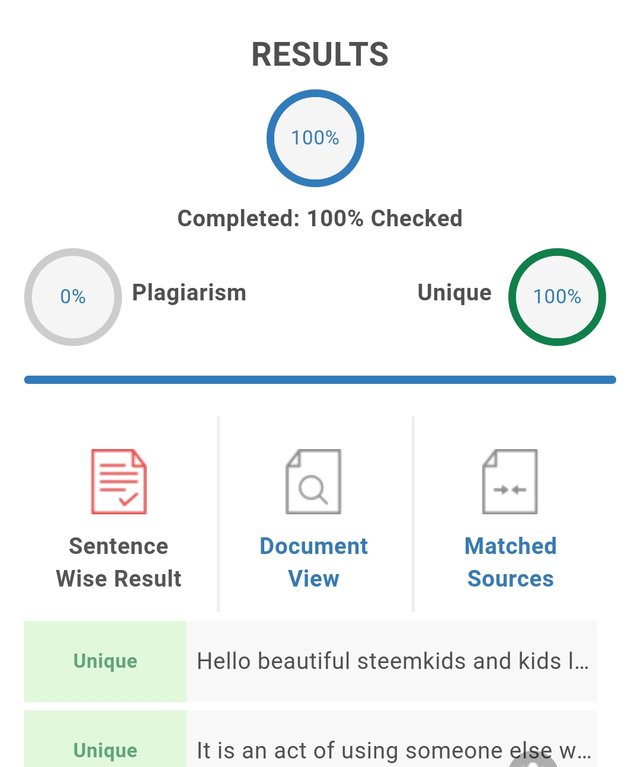Click the grey 0% plagiarism circle
640x767 pixels.
click(x=73, y=296)
